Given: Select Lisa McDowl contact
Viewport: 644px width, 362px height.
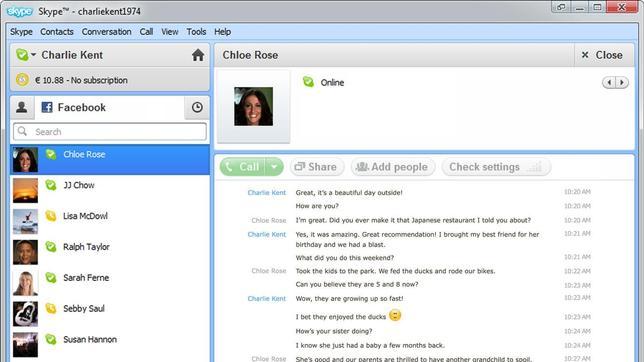Looking at the screenshot, I should (x=110, y=221).
